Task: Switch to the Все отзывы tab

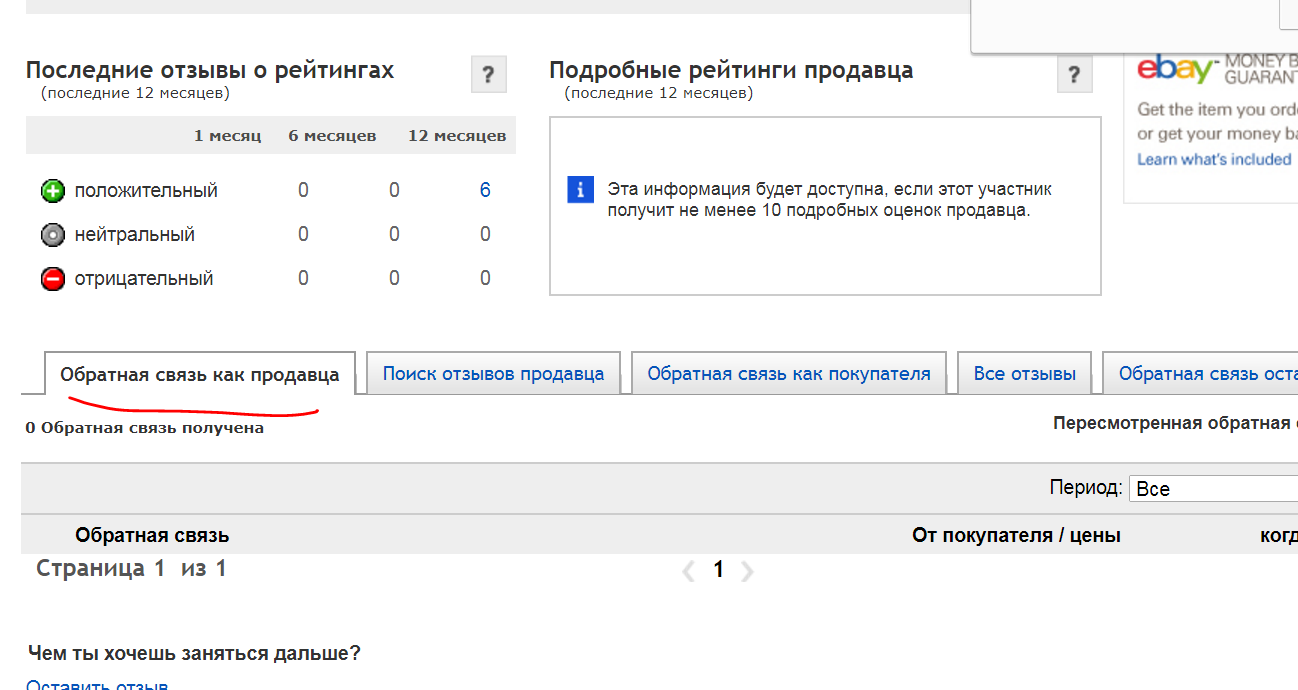Action: pos(1024,374)
